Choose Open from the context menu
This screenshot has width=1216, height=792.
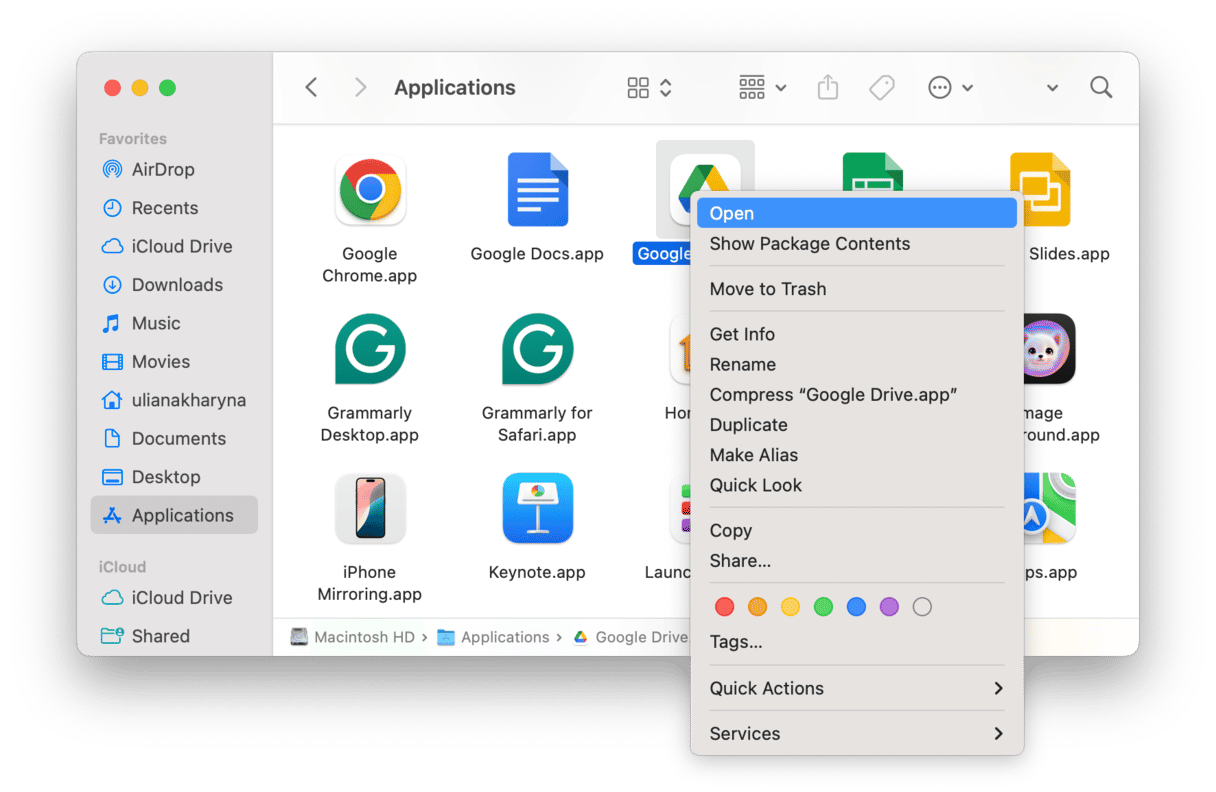click(x=857, y=213)
